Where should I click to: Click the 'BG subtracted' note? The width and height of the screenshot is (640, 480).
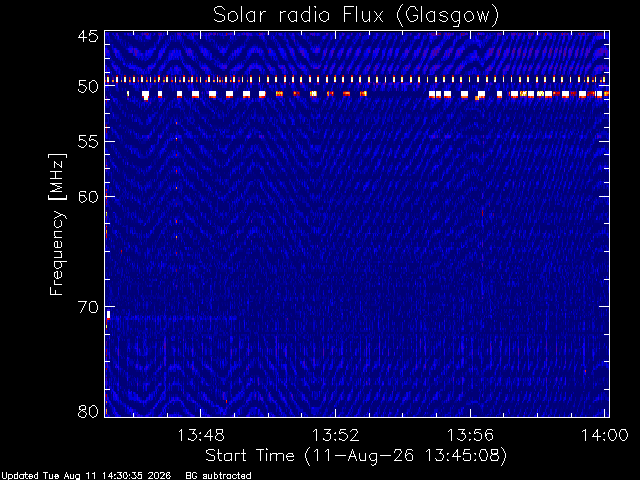[218, 476]
